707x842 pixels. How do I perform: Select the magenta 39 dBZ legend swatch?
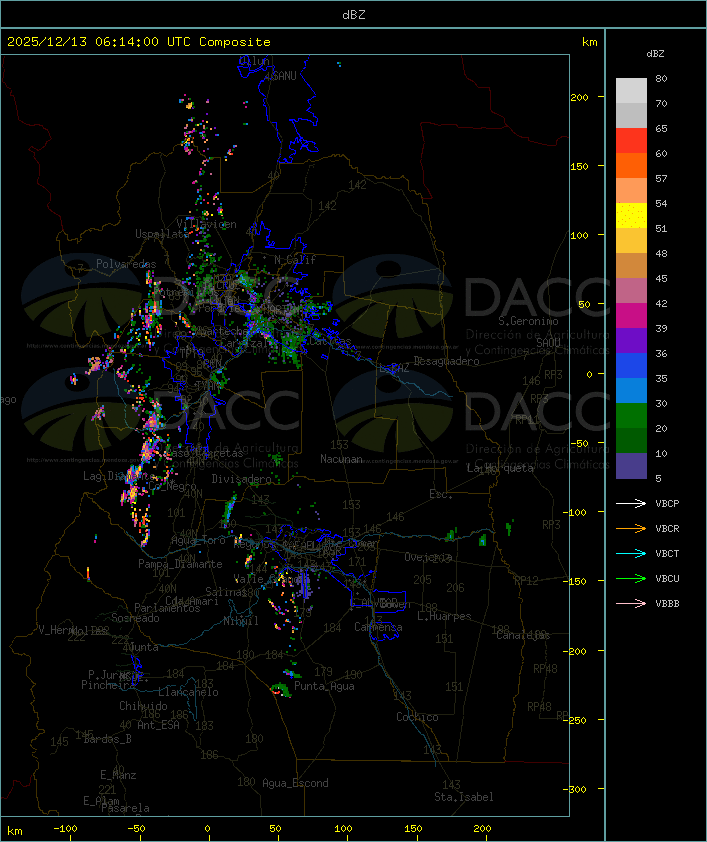point(631,316)
